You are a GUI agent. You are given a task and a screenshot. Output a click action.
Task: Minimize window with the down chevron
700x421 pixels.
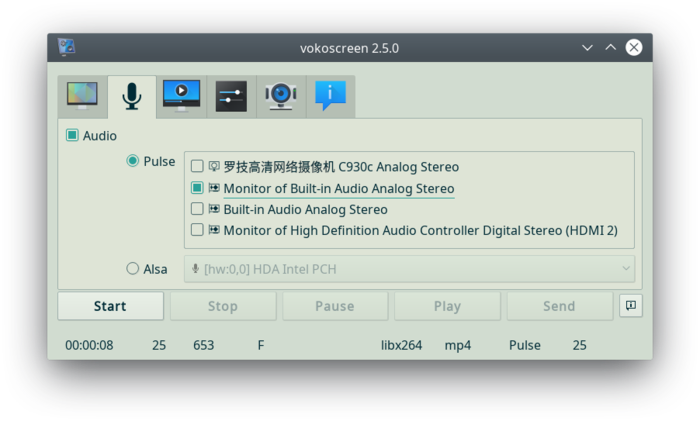point(588,47)
